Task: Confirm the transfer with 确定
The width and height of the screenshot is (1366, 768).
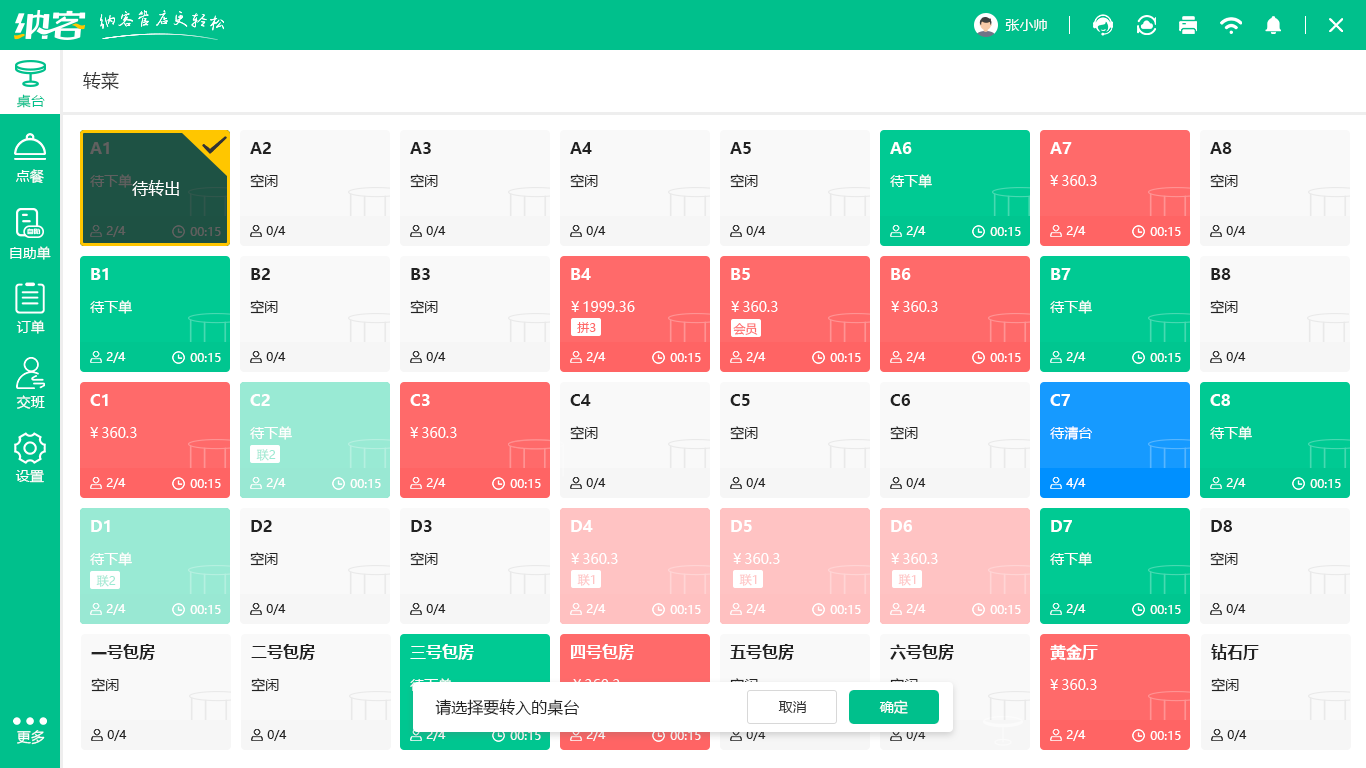Action: tap(893, 707)
